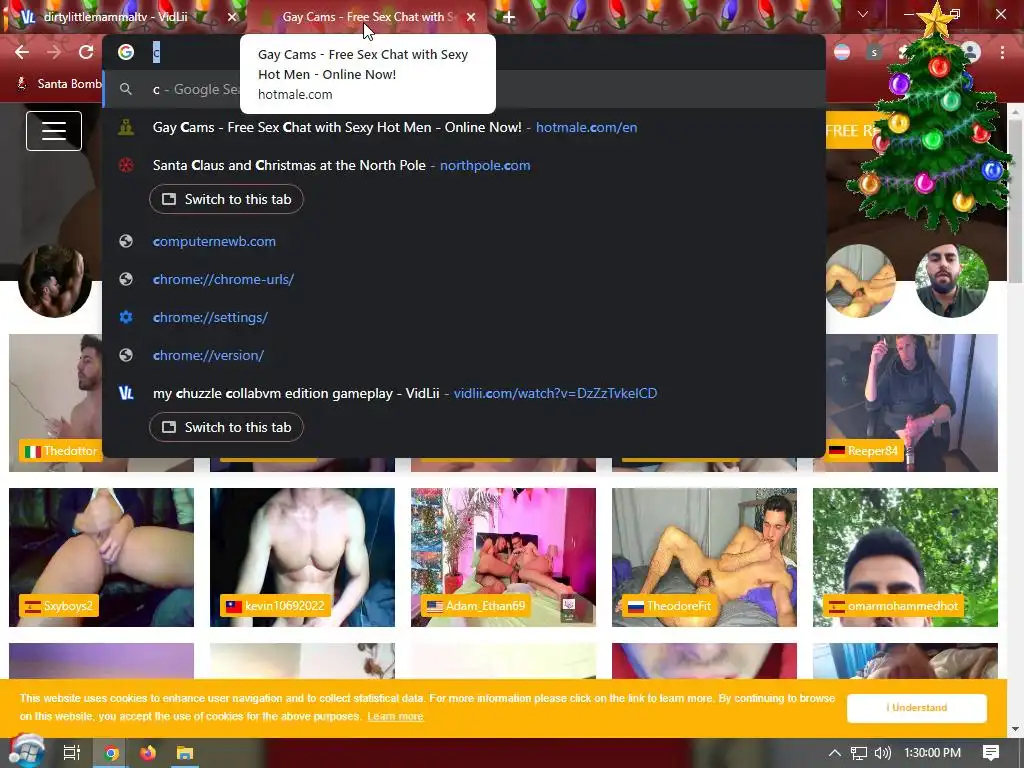Viewport: 1024px width, 768px height.
Task: Click the Reeper84 username label
Action: [x=864, y=451]
